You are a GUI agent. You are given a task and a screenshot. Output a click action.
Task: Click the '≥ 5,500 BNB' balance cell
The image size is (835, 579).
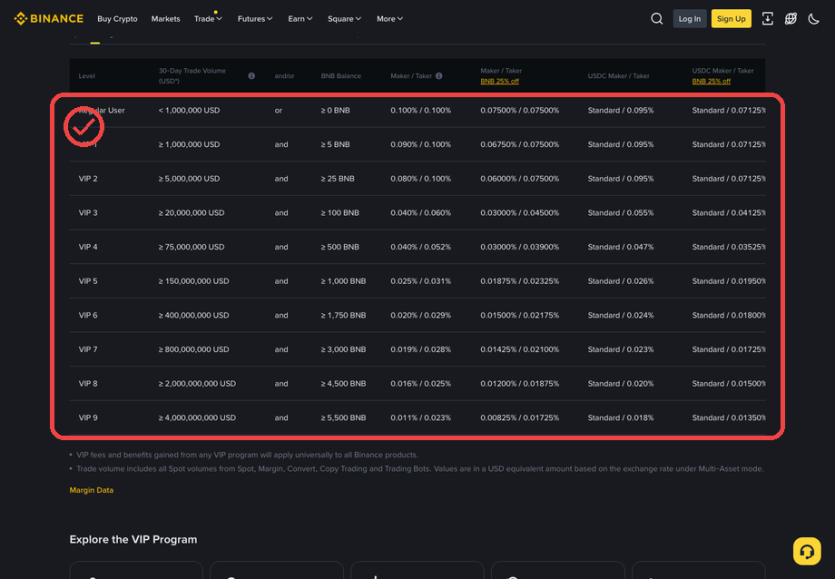pyautogui.click(x=343, y=417)
